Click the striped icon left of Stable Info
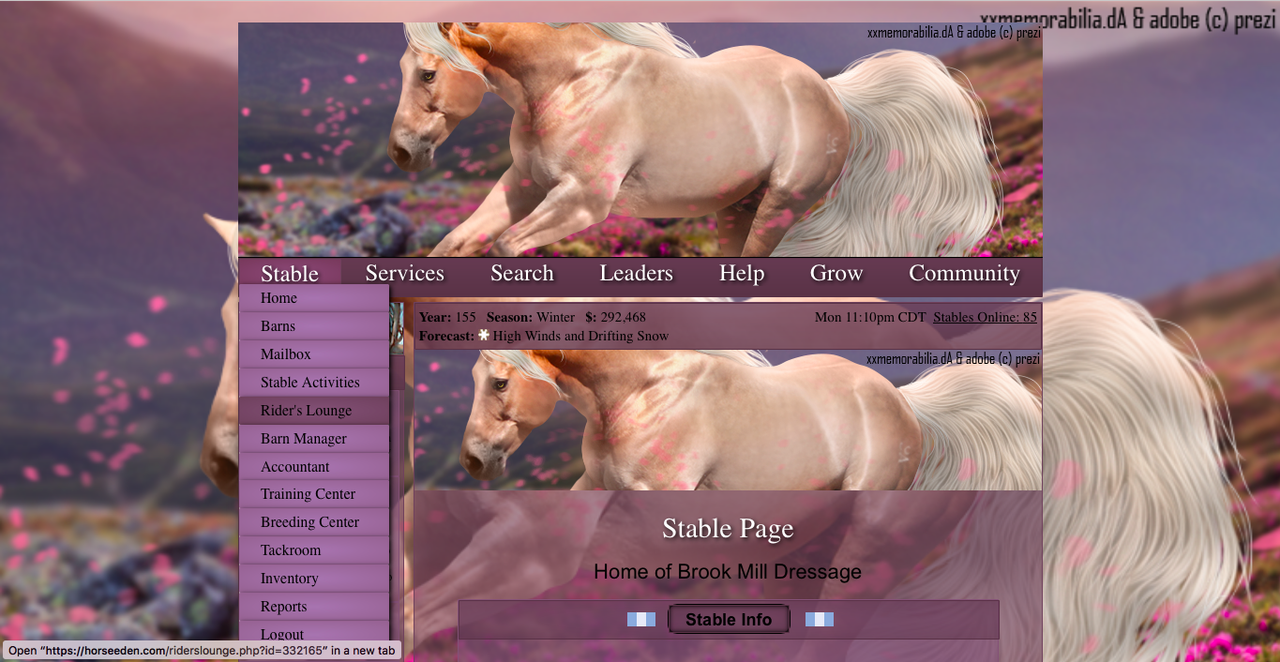Viewport: 1280px width, 662px height. click(x=641, y=620)
